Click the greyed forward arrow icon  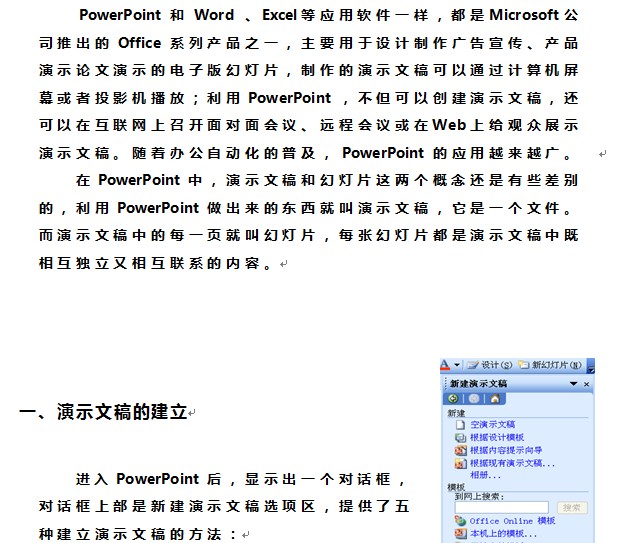coord(474,399)
